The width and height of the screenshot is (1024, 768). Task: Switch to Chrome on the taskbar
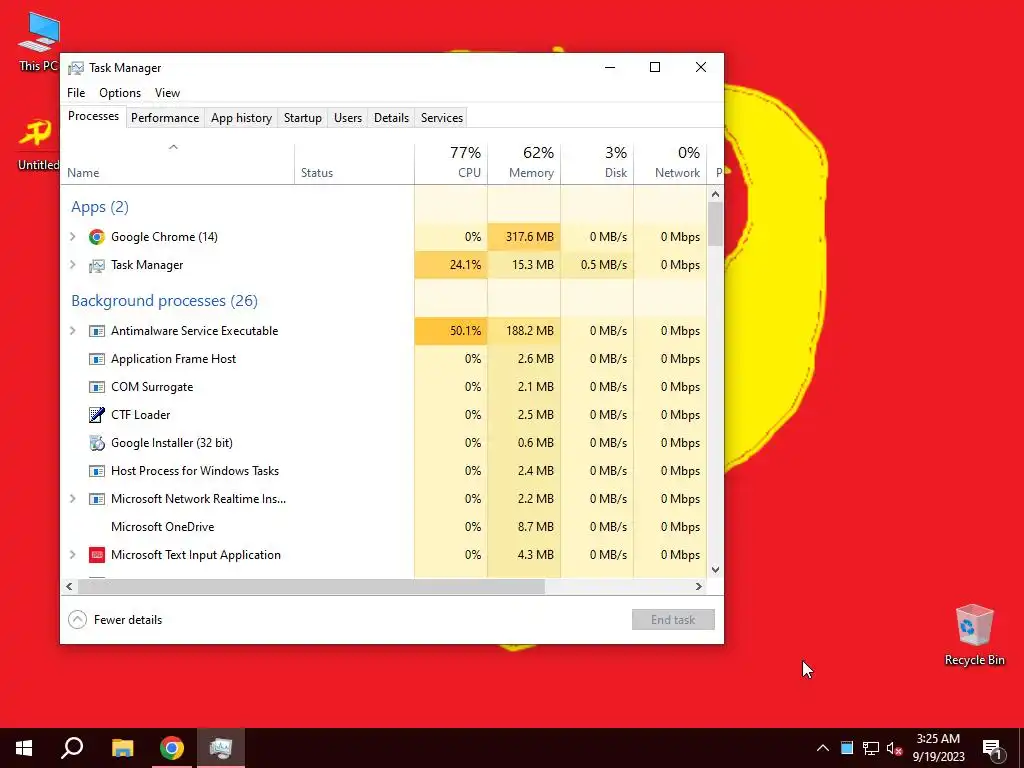click(x=172, y=748)
